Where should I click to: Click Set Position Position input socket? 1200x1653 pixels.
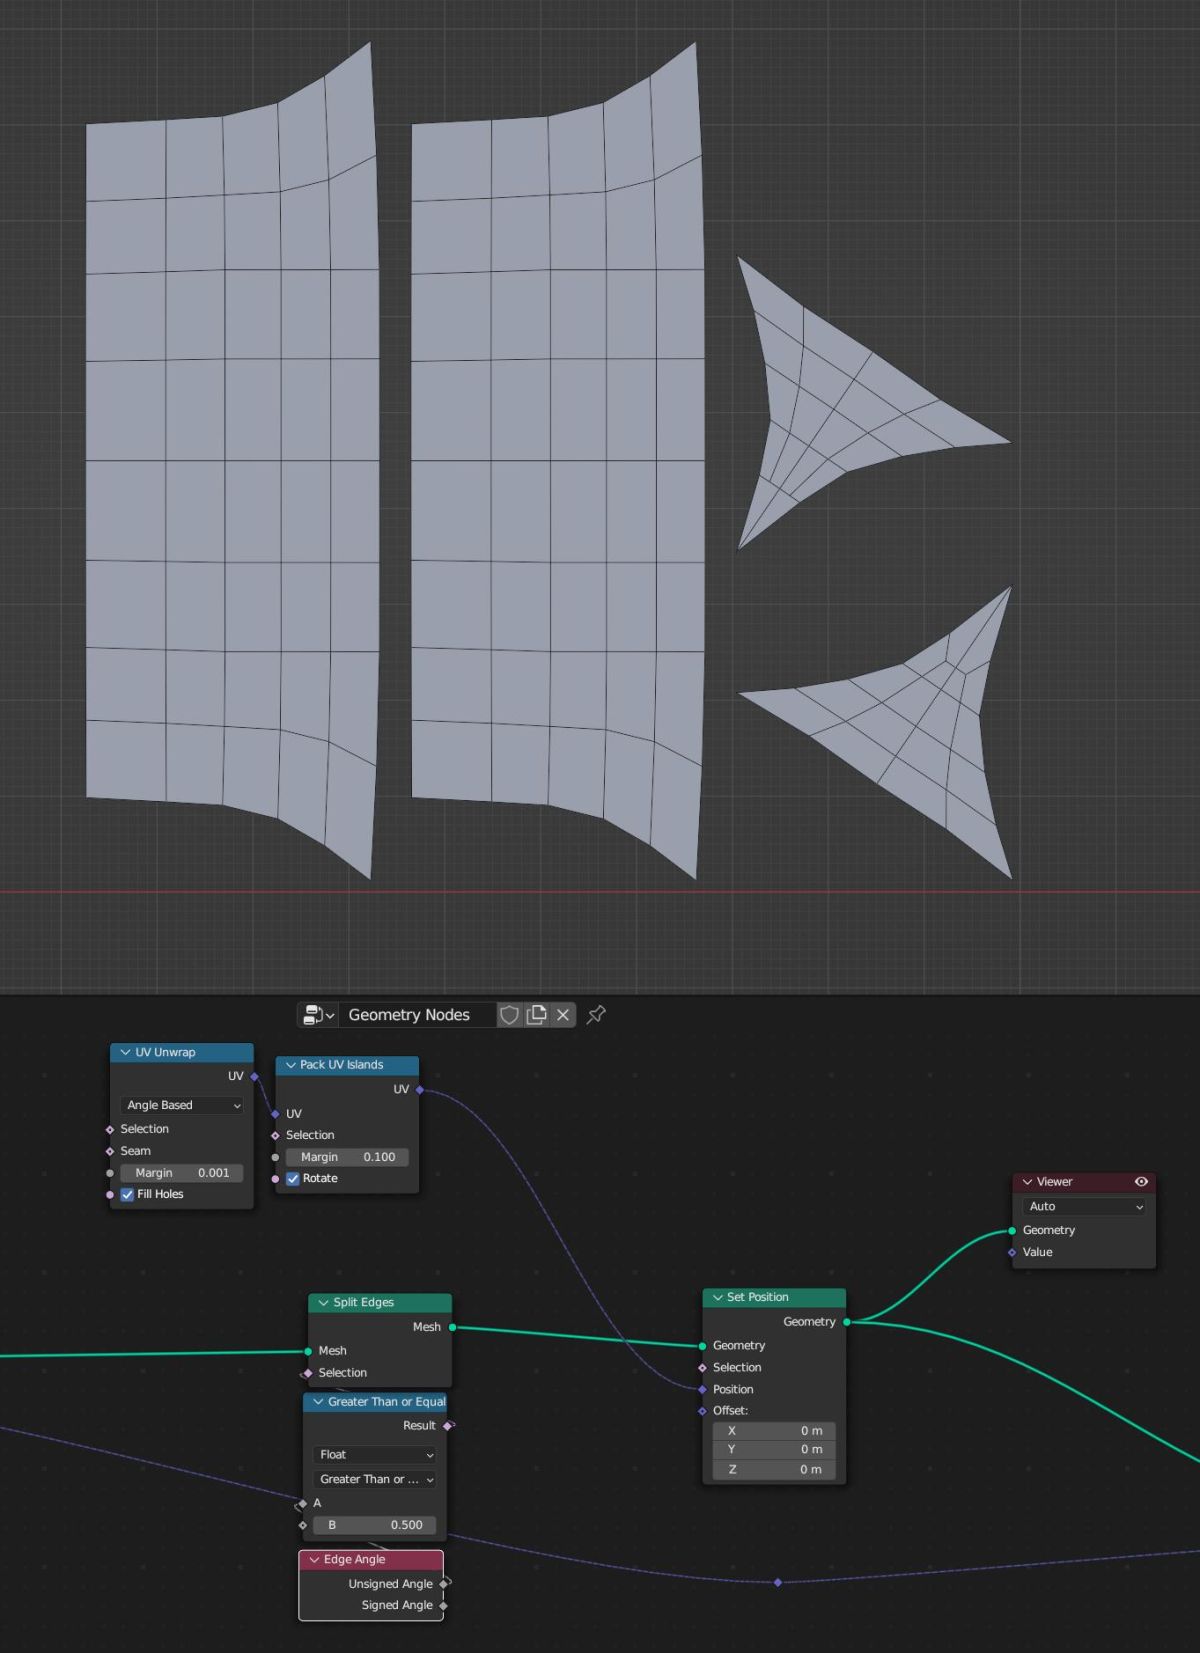(x=702, y=1390)
